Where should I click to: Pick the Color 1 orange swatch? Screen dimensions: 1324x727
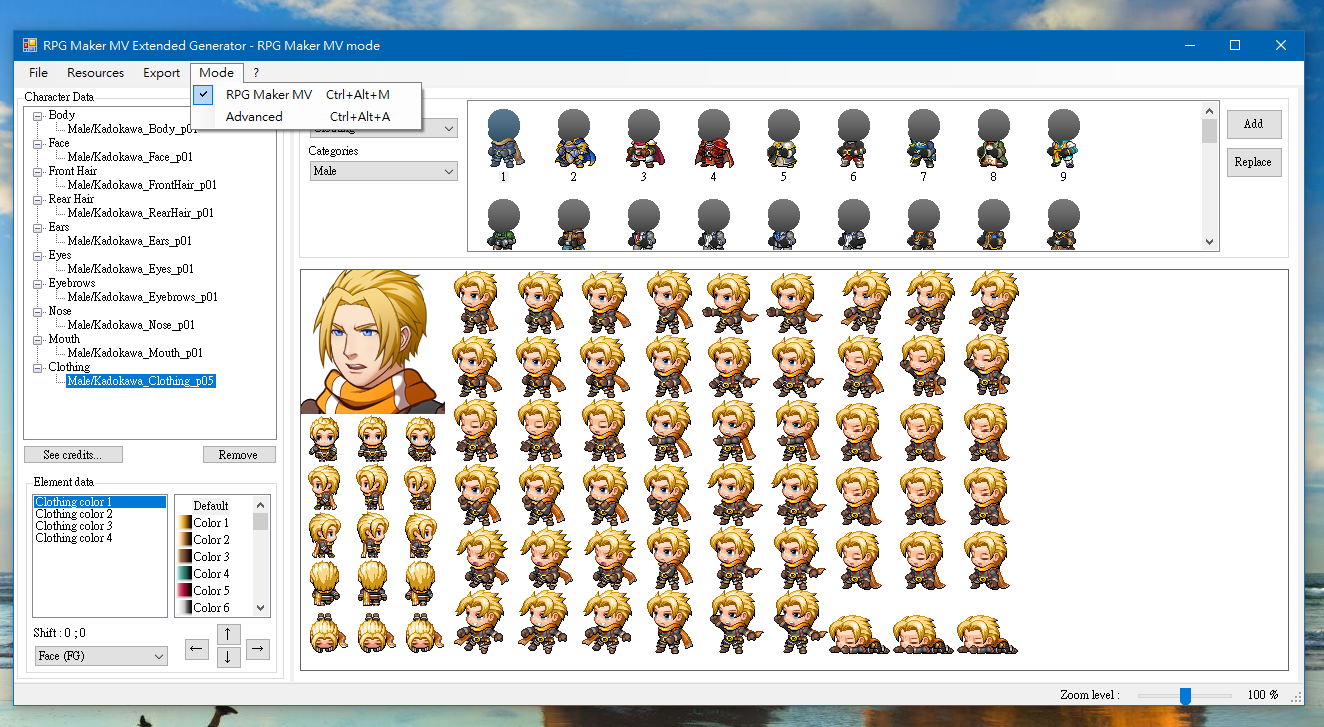184,523
